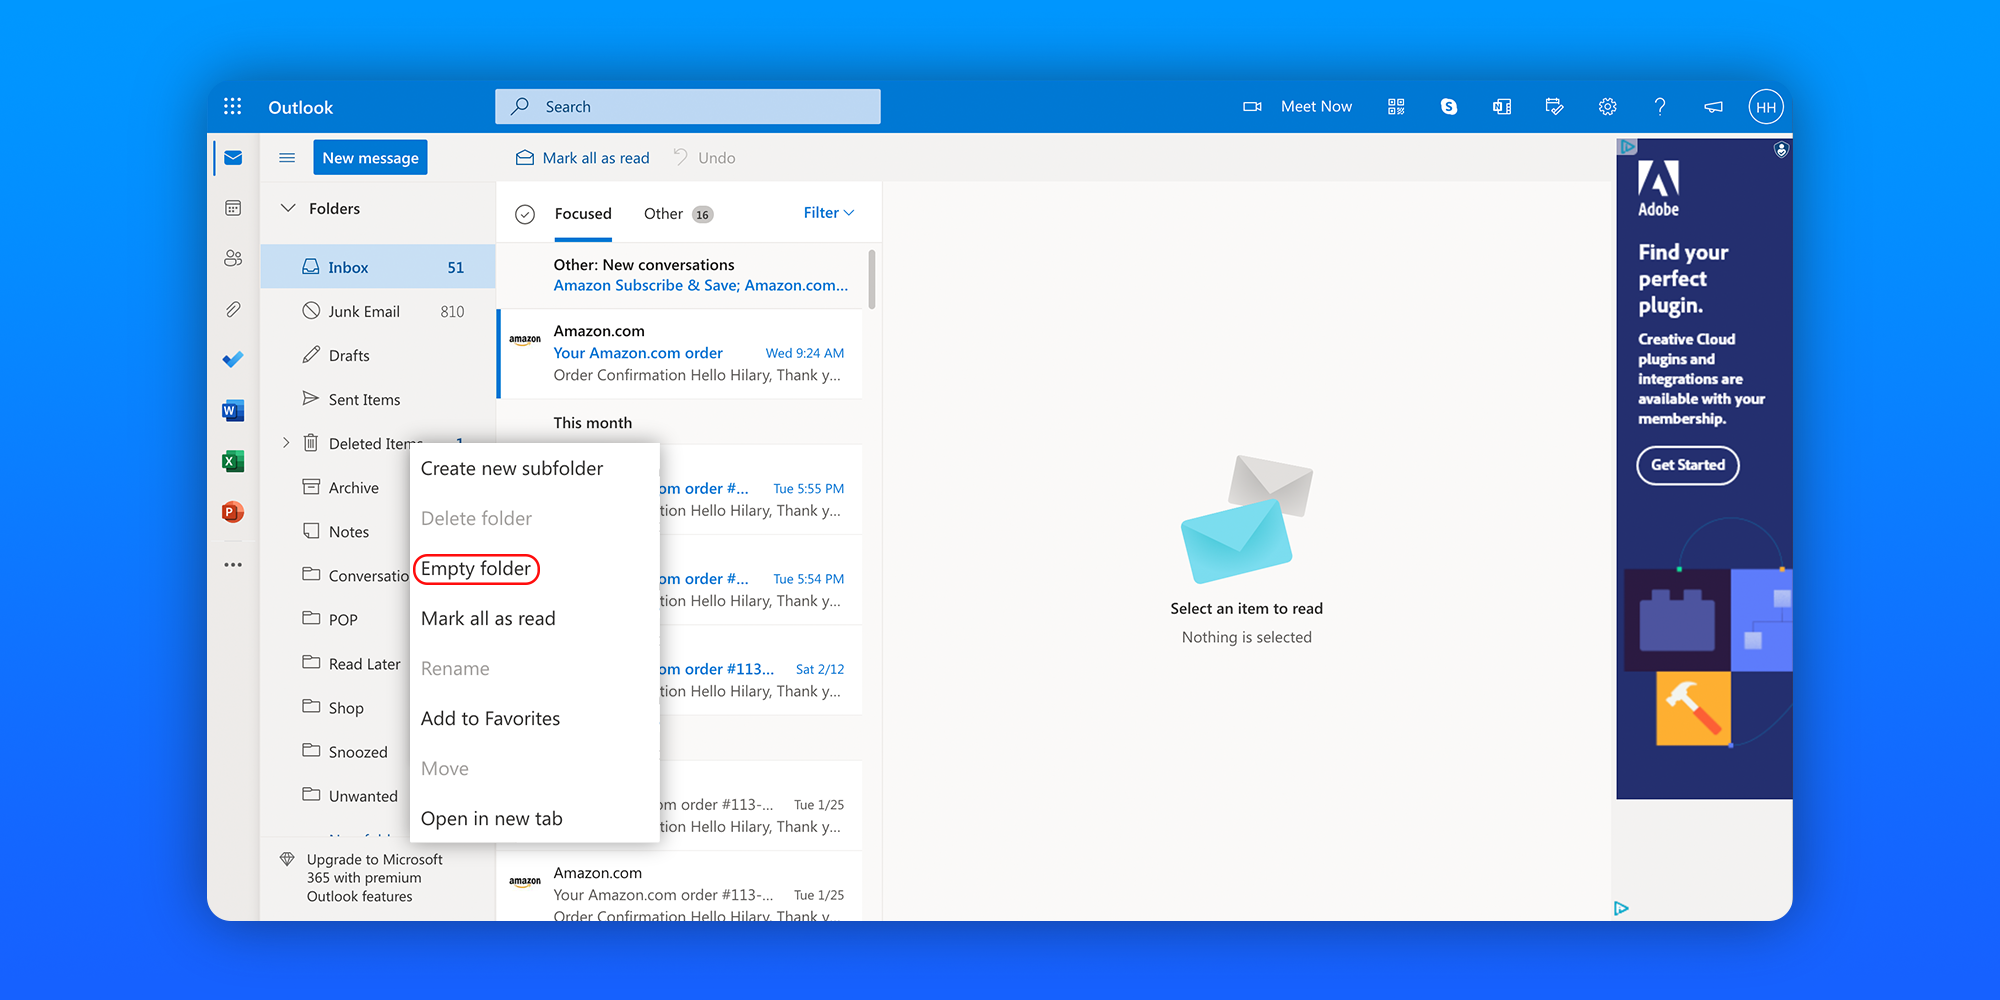The height and width of the screenshot is (1000, 2000).
Task: Open Outlook Settings gear
Action: click(1607, 106)
